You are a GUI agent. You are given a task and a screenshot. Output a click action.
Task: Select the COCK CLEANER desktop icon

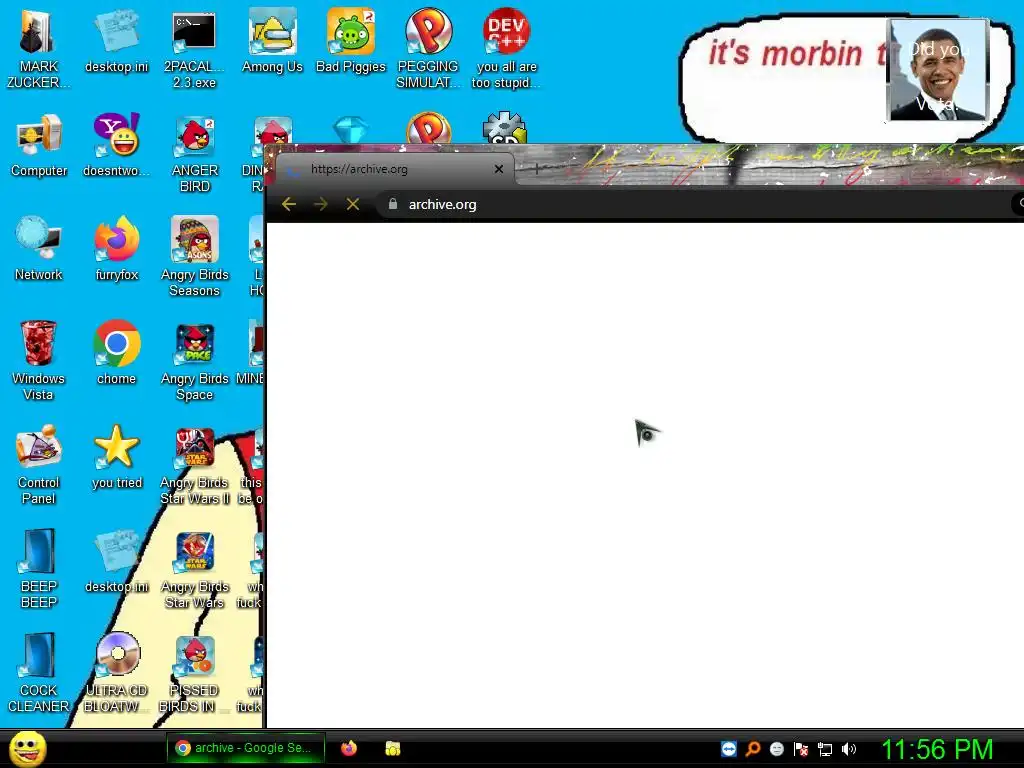coord(39,673)
